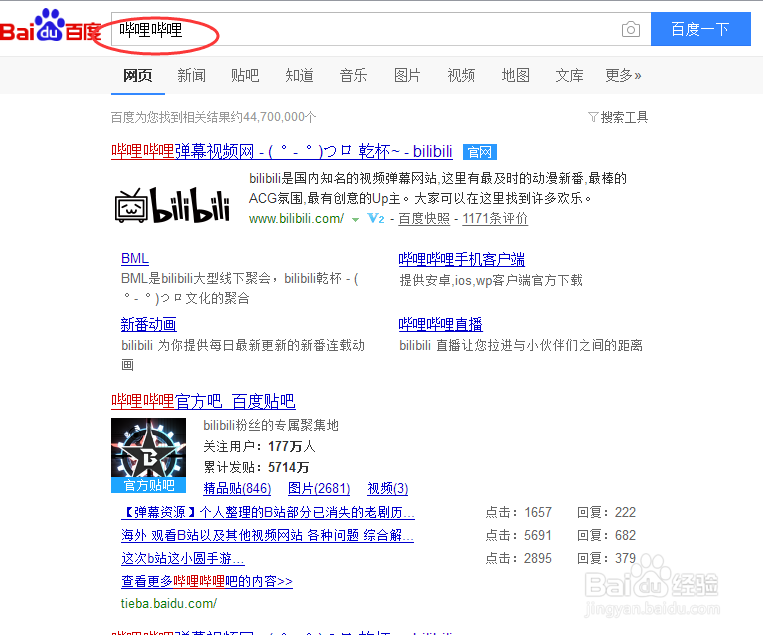
Task: Open 哔哩哔哩官方吧_百度贴吧 result title
Action: click(x=203, y=401)
